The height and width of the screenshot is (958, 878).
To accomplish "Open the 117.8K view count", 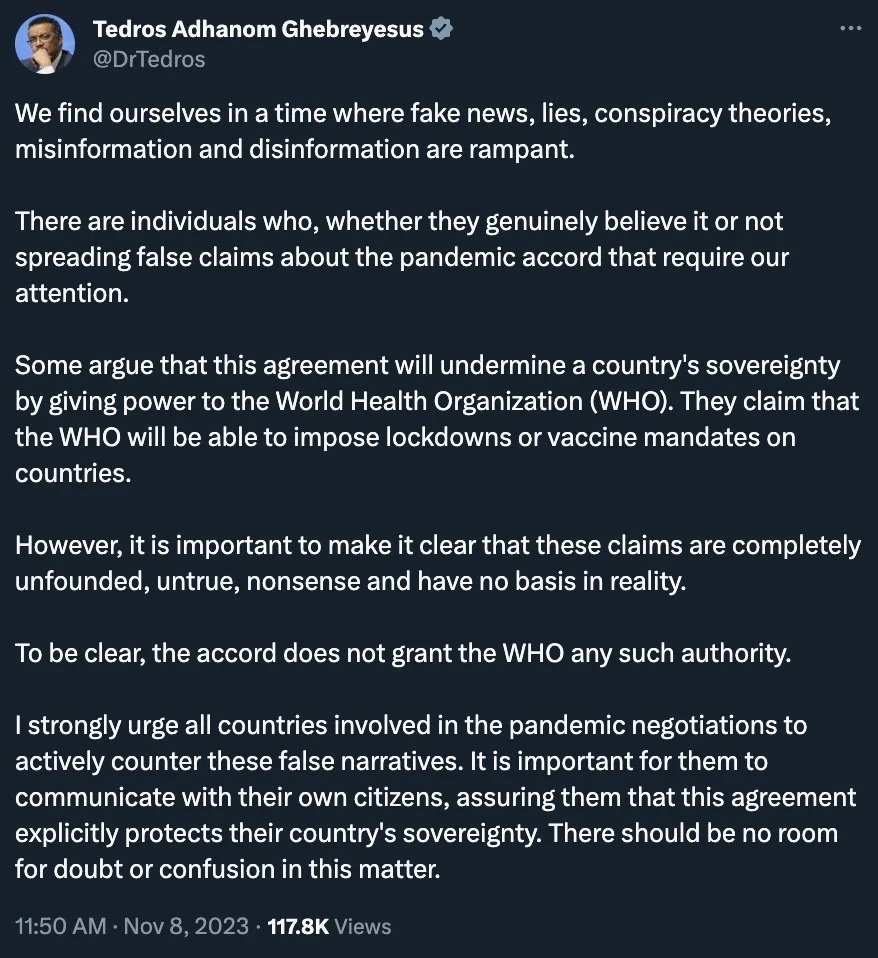I will click(x=298, y=926).
